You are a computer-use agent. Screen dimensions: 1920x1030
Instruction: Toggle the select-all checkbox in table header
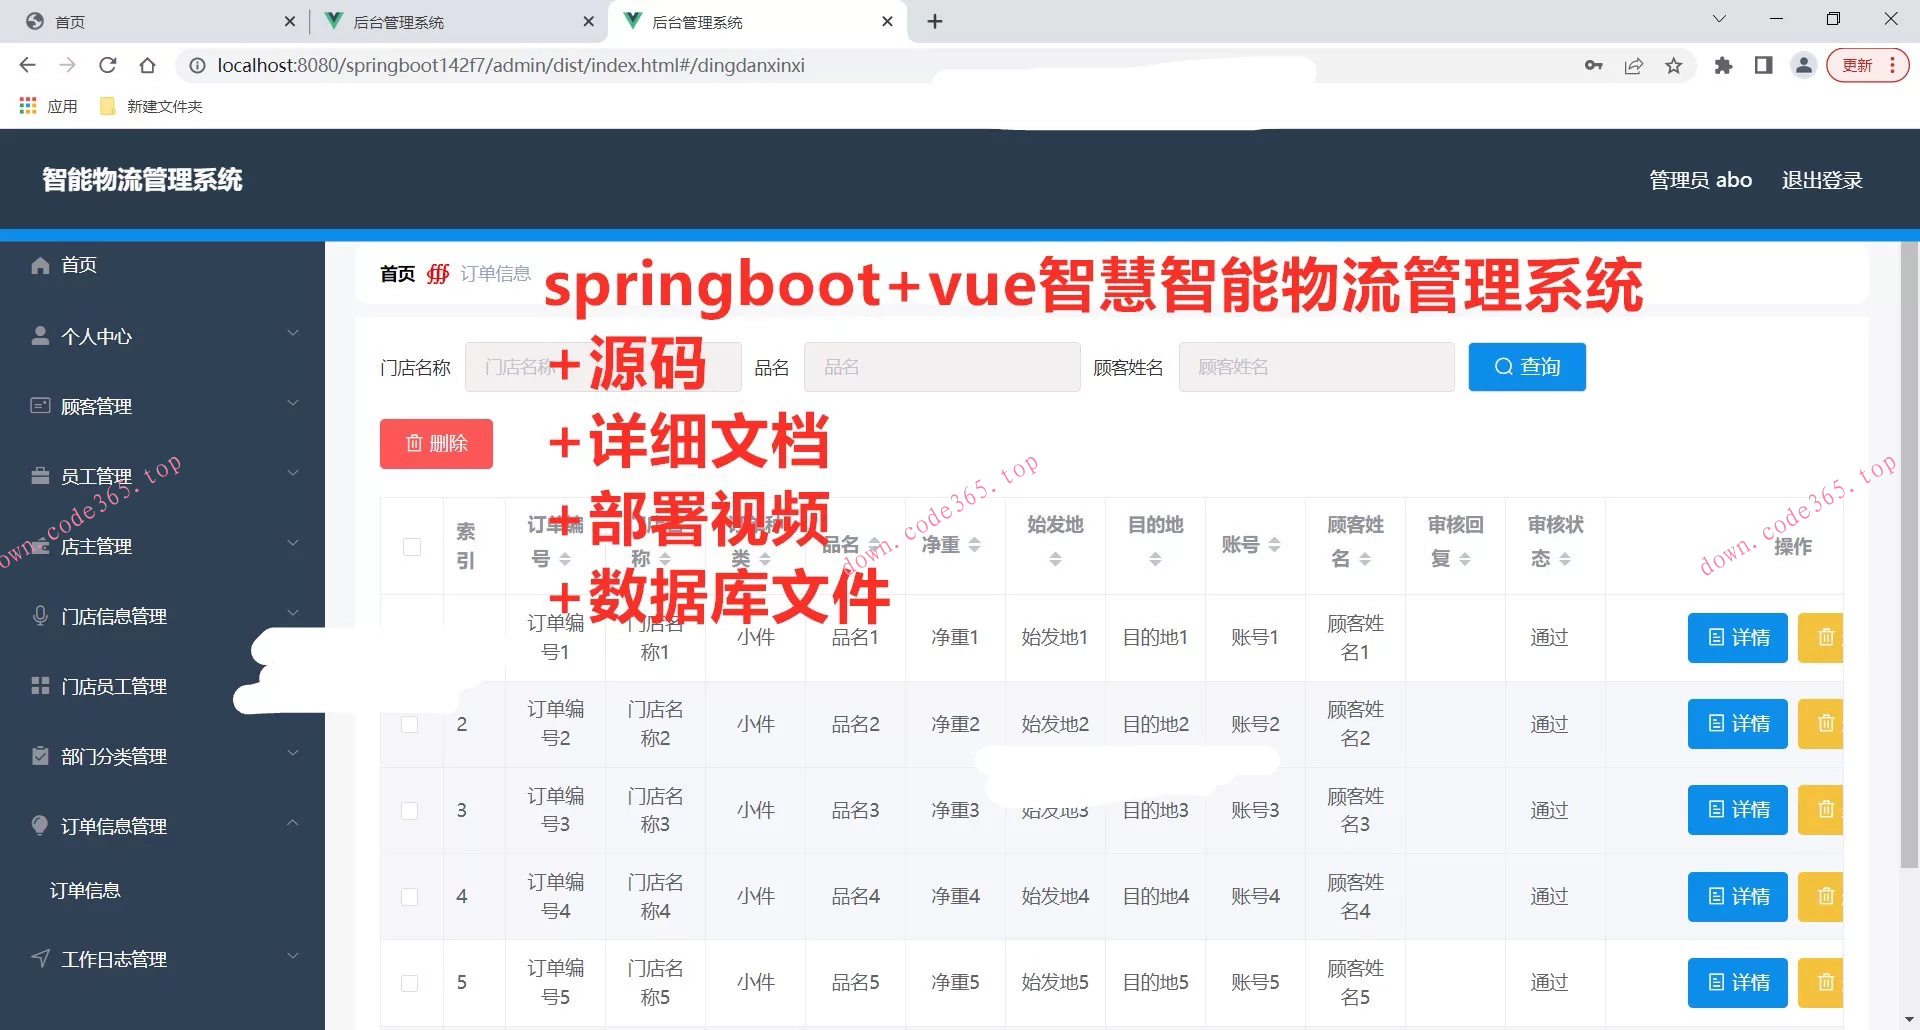(411, 547)
